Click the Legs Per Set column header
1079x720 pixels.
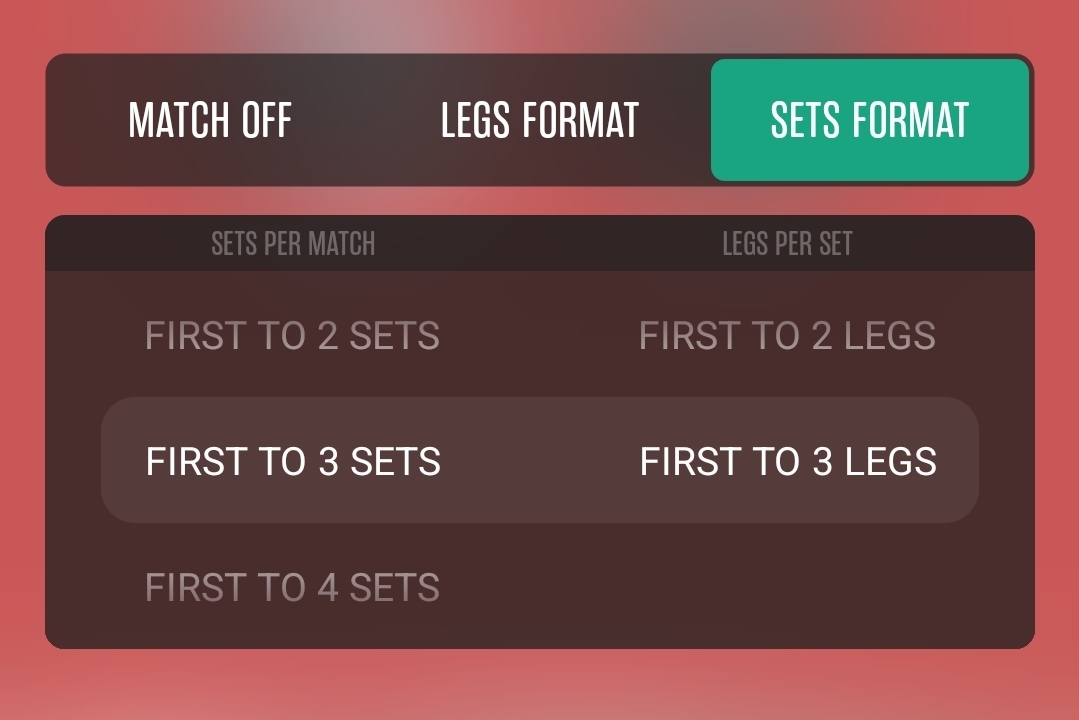coord(787,244)
